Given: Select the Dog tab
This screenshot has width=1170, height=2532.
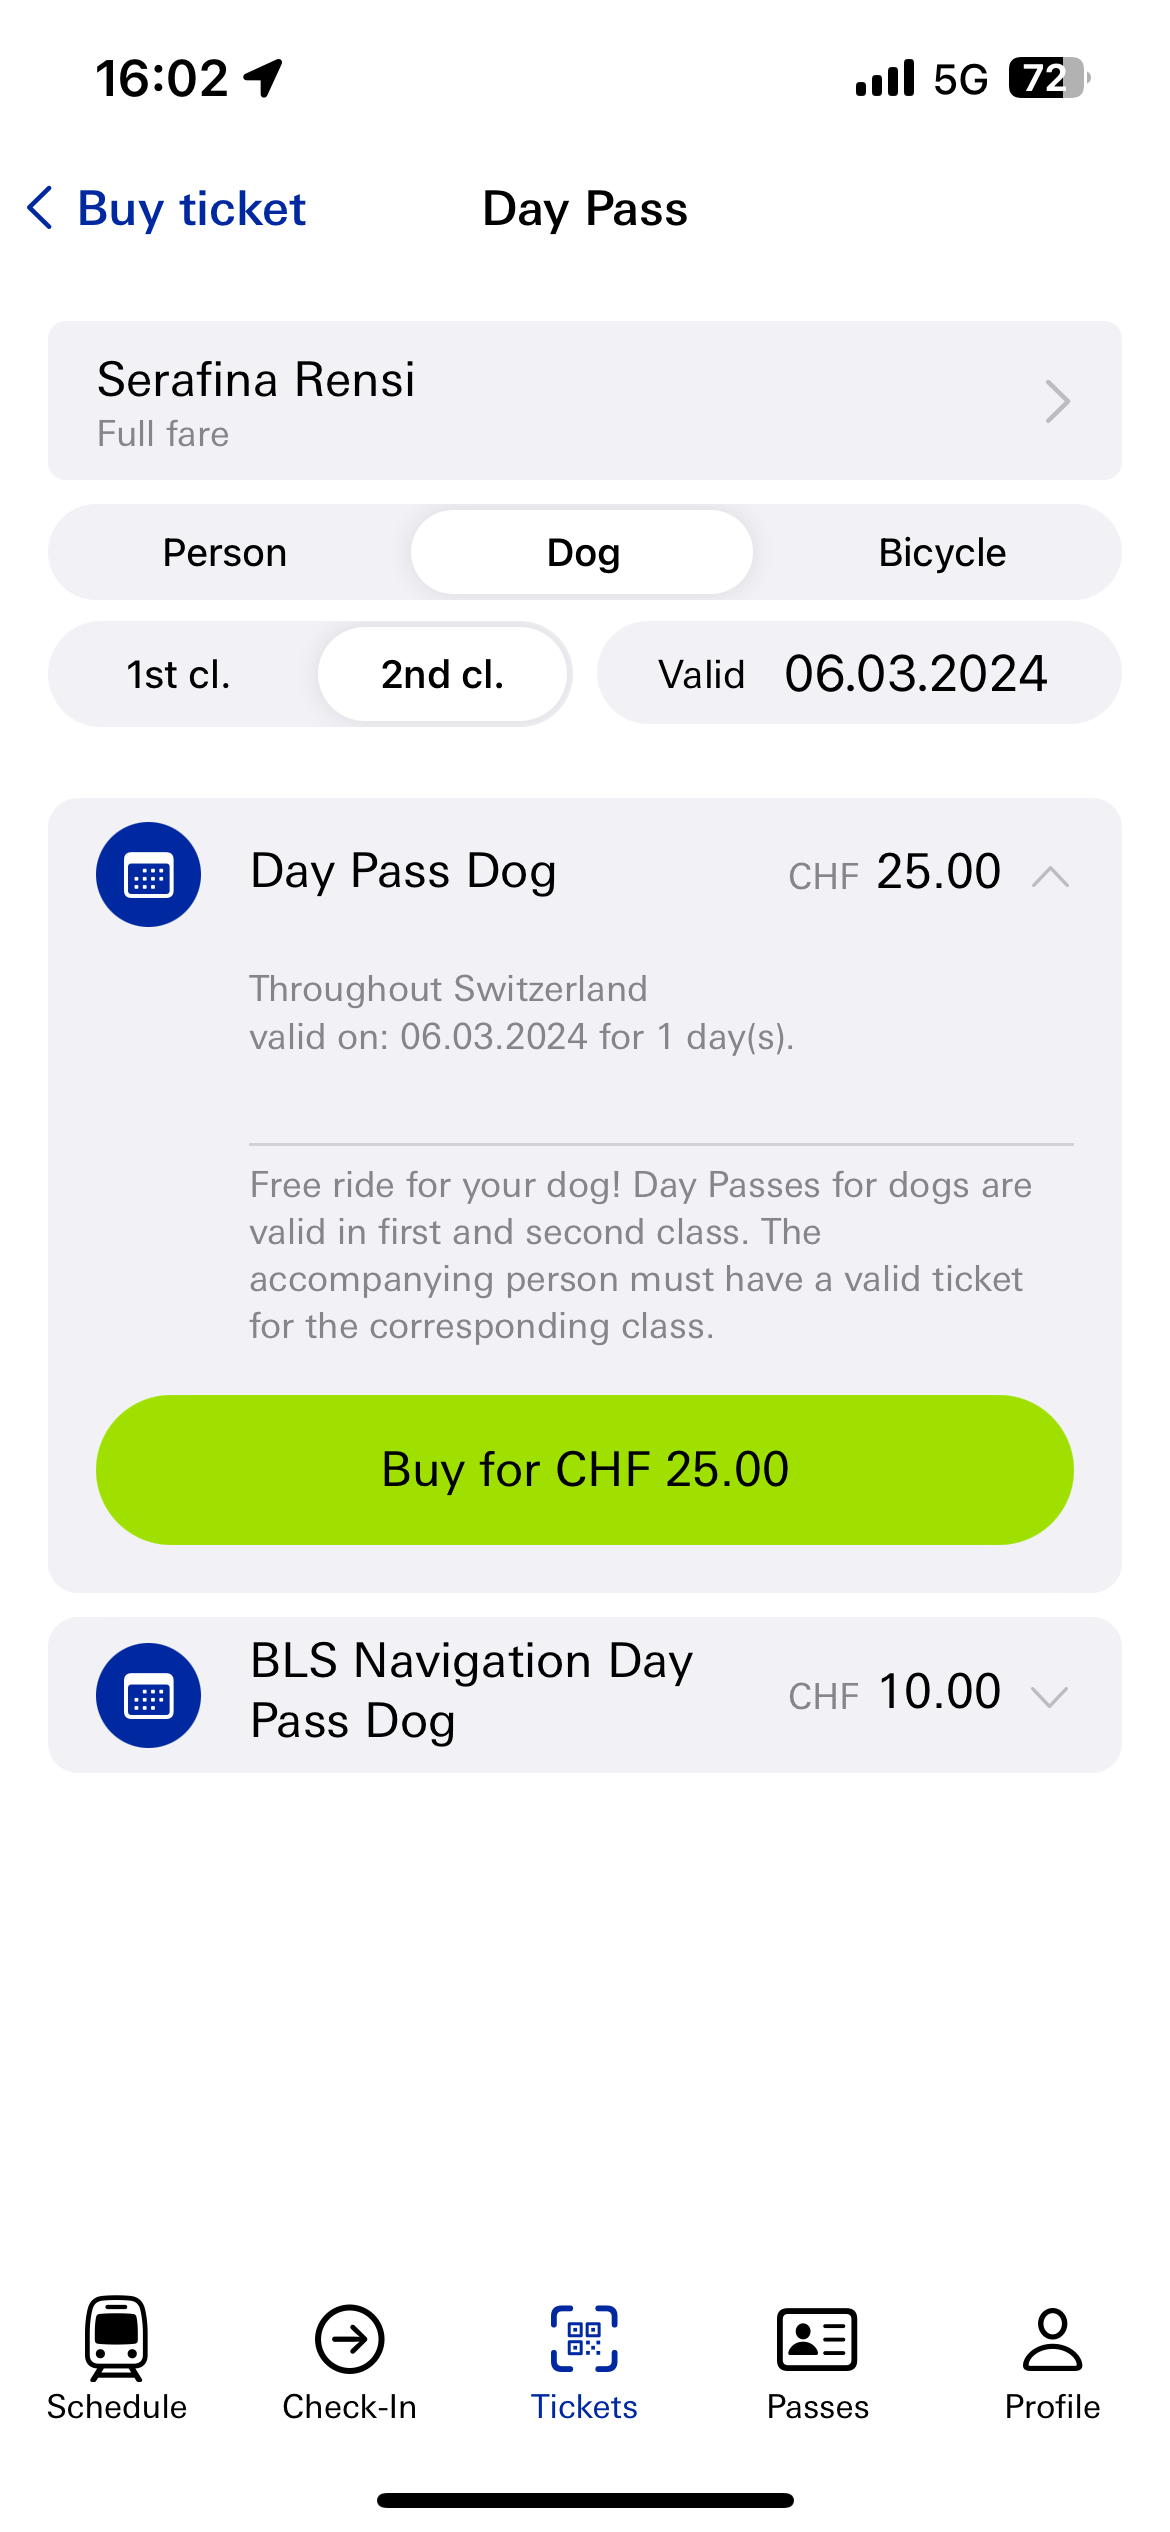Looking at the screenshot, I should click(582, 552).
